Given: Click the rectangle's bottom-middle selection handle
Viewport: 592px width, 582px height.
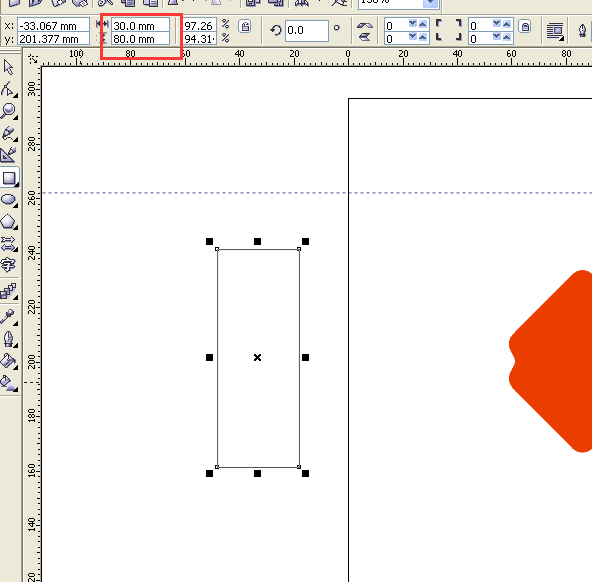Looking at the screenshot, I should (257, 473).
